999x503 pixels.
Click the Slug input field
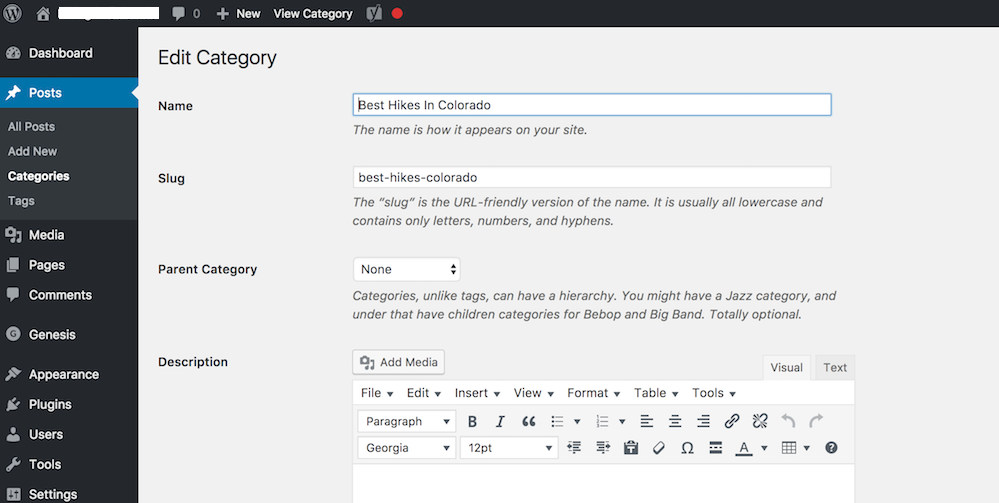(x=592, y=177)
